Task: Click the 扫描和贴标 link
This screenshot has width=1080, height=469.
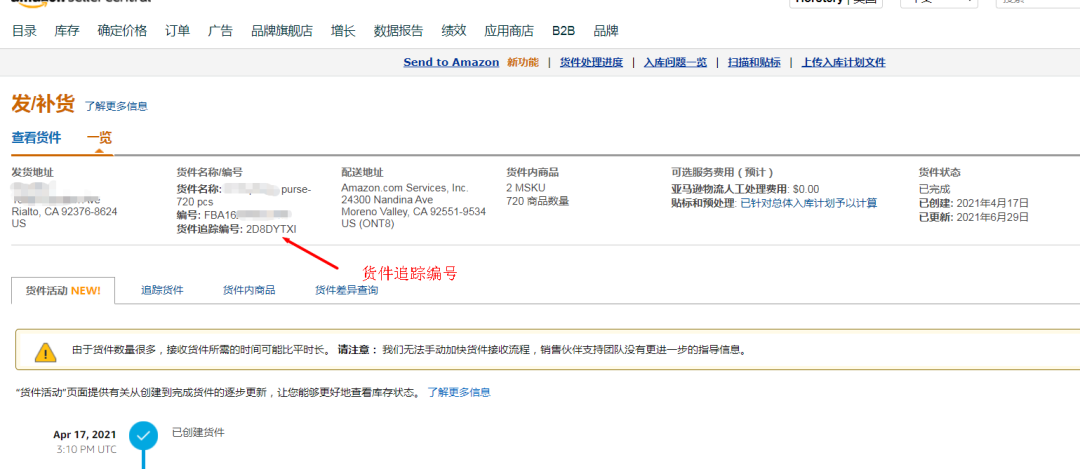Action: [x=754, y=62]
